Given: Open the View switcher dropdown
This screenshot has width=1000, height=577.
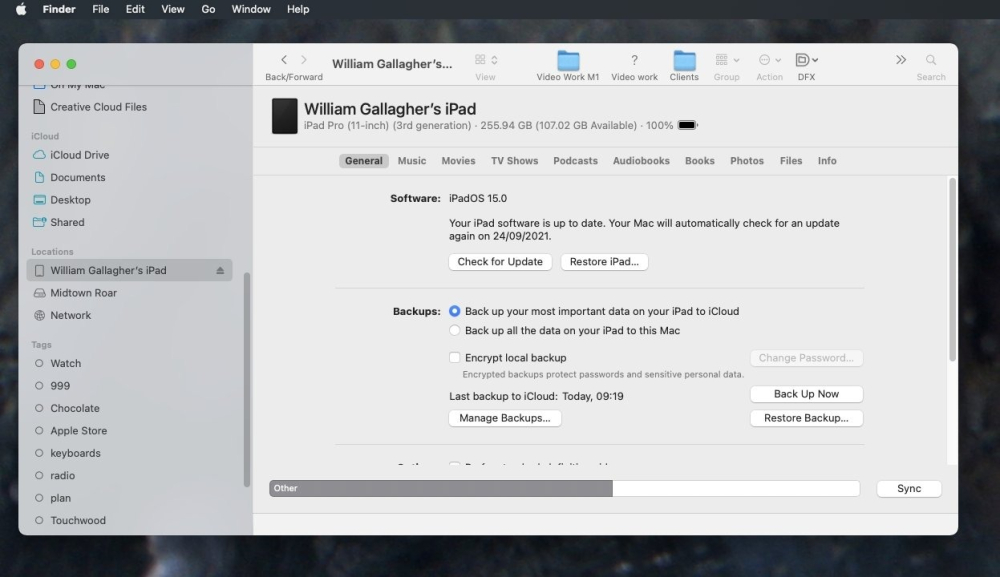Looking at the screenshot, I should tap(486, 61).
